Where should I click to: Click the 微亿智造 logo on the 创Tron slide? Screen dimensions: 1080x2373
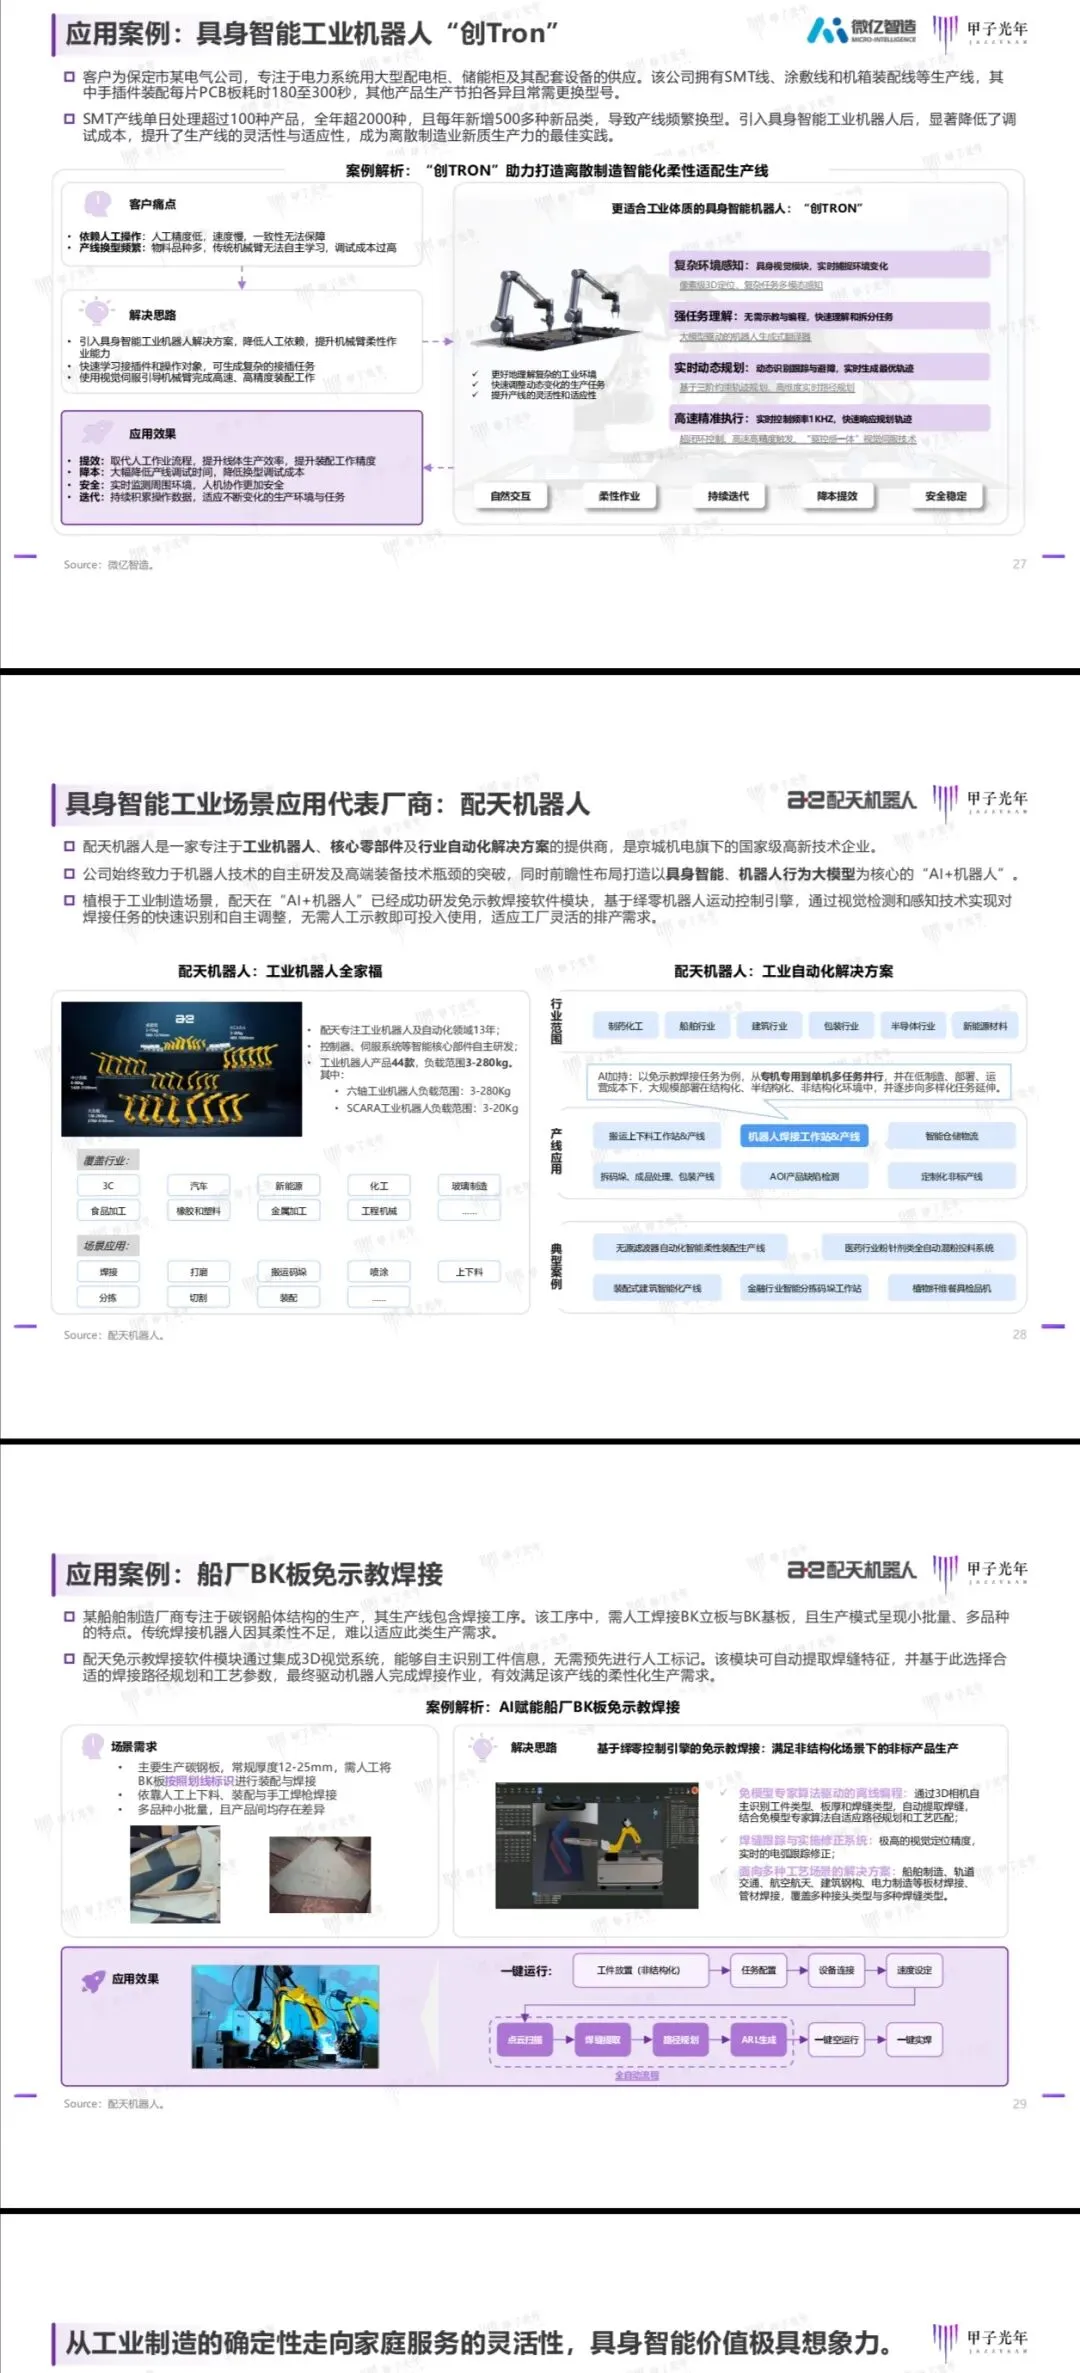click(x=861, y=31)
